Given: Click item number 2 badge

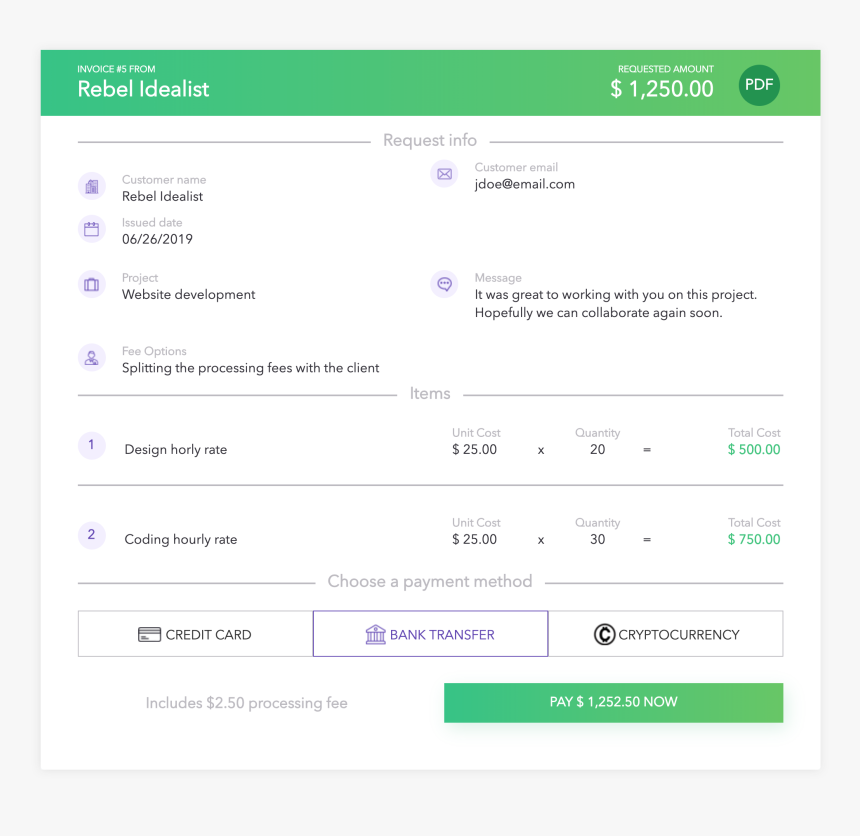Looking at the screenshot, I should (91, 535).
